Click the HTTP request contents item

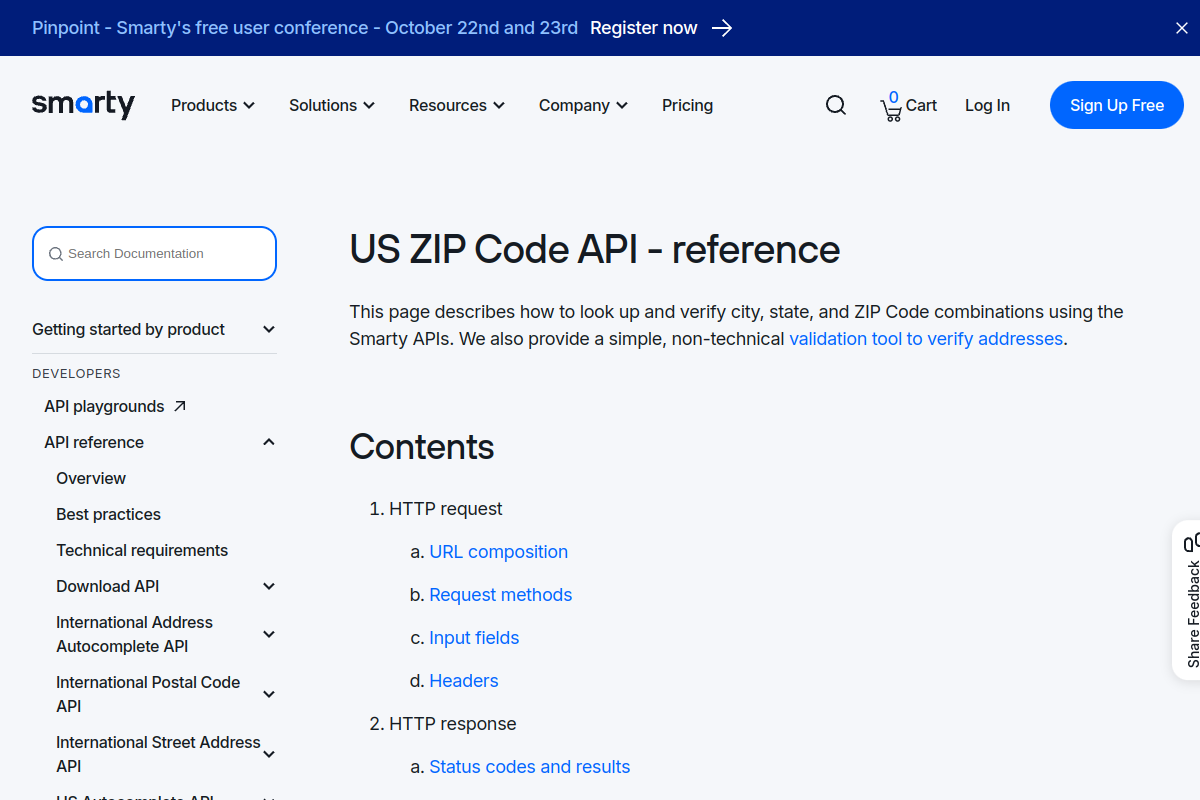pos(446,509)
